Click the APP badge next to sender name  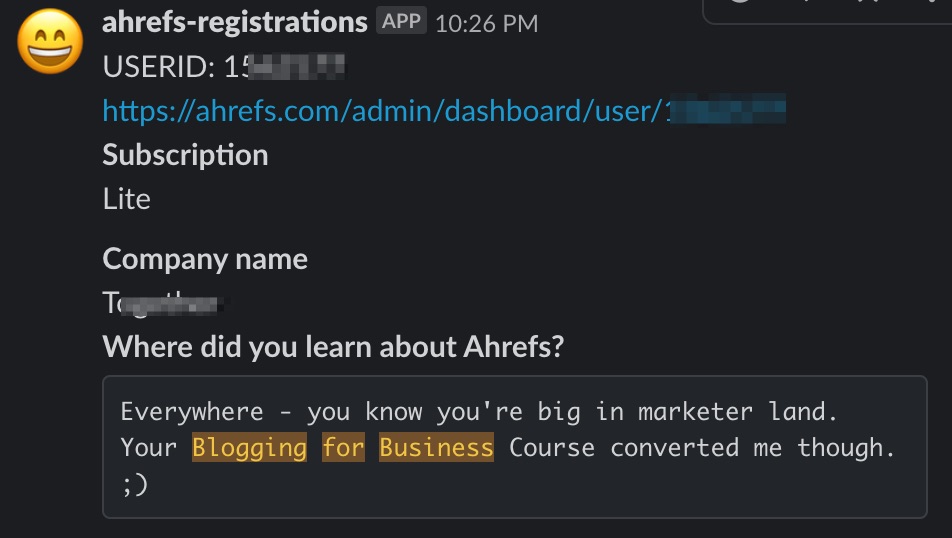click(401, 21)
